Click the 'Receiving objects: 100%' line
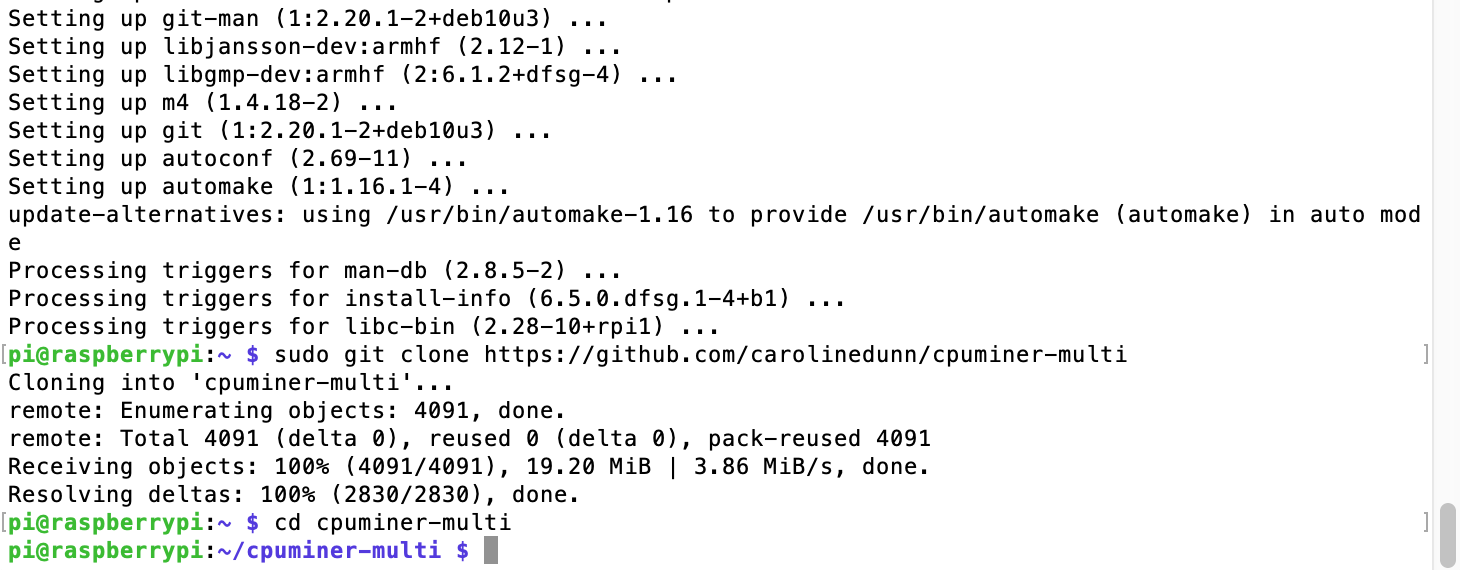 [468, 467]
